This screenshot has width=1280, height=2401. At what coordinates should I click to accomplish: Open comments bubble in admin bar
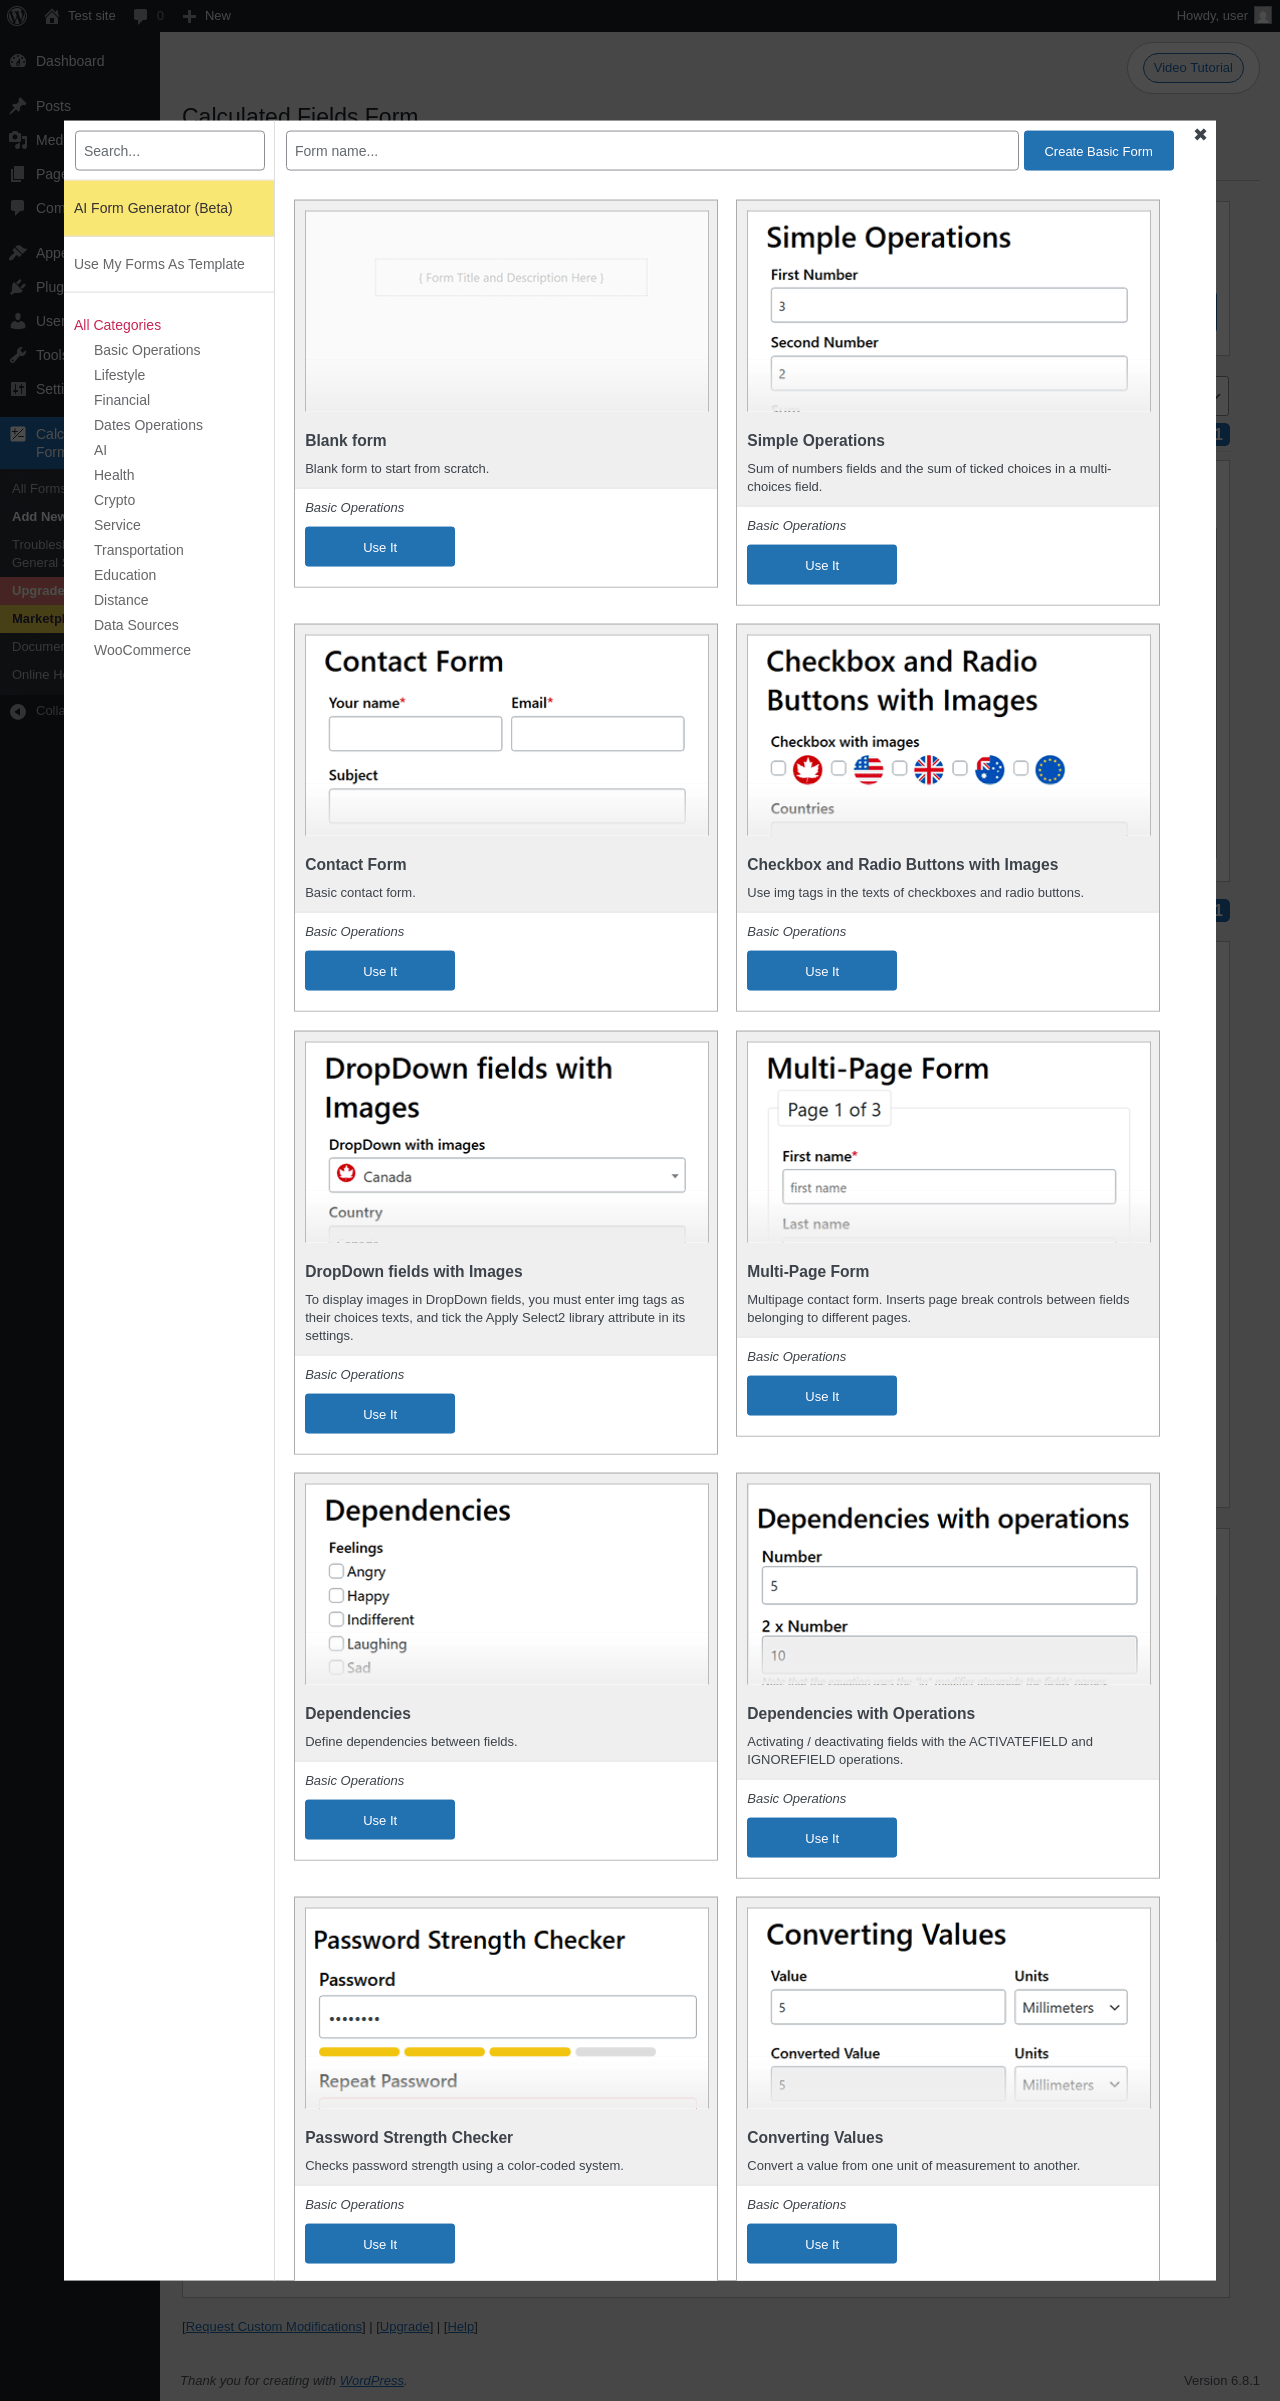[141, 16]
